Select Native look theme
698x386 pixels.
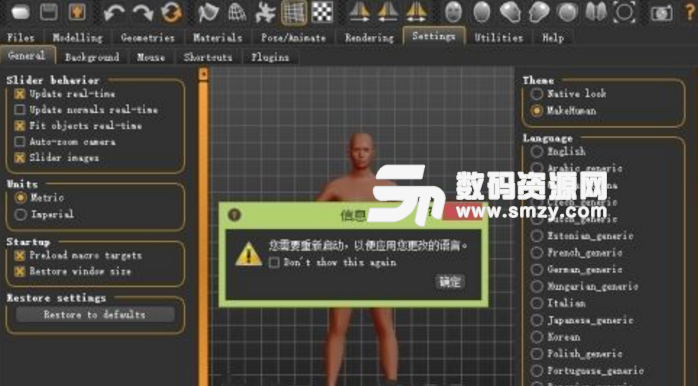537,94
